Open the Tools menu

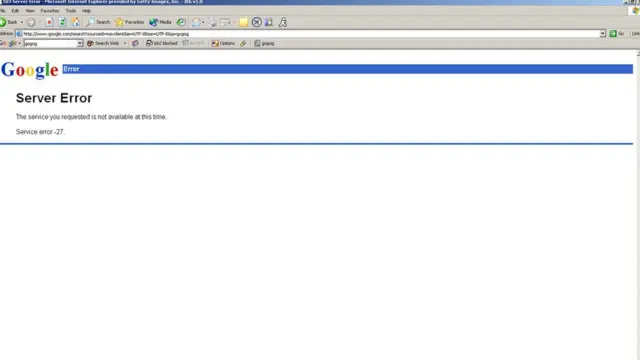point(71,11)
